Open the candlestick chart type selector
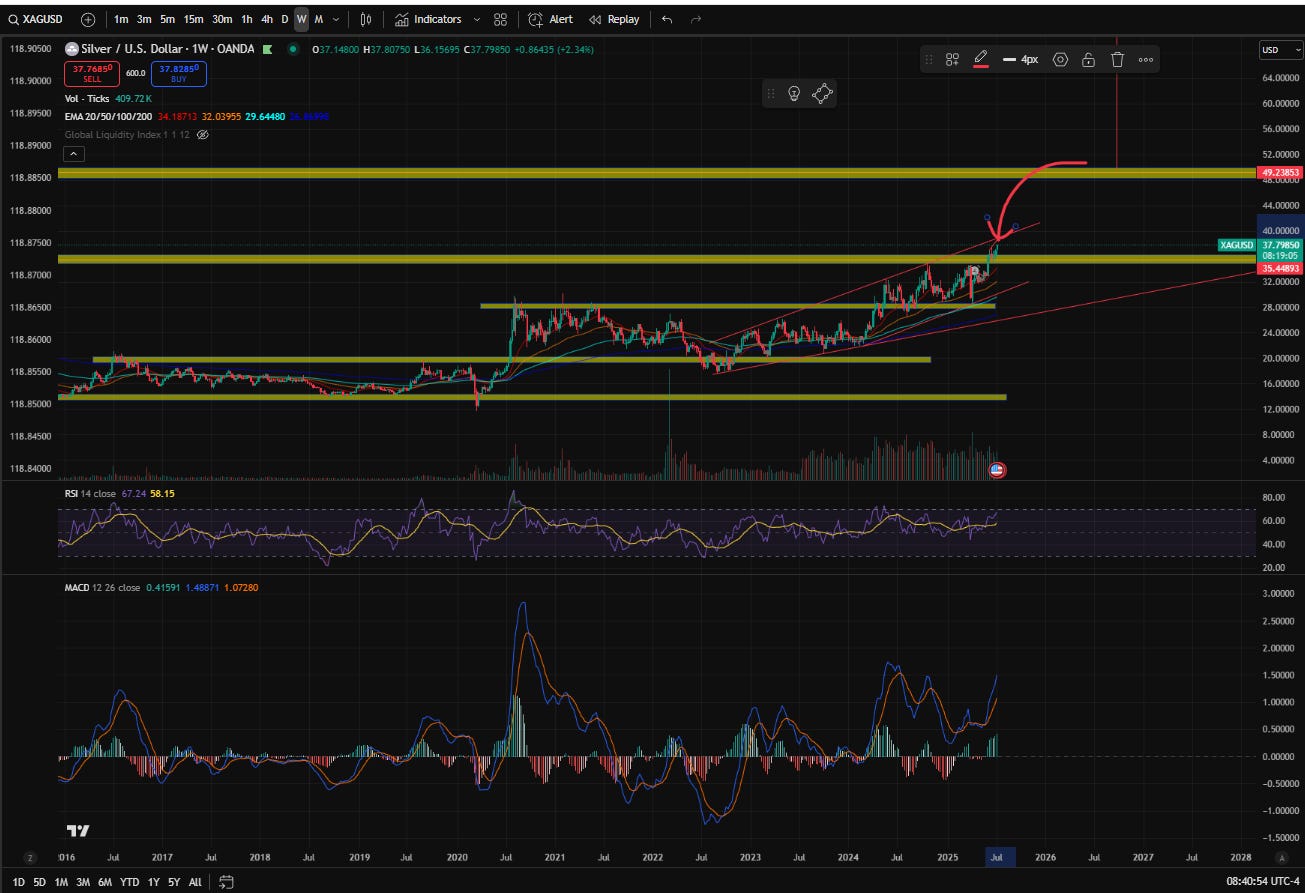Image resolution: width=1305 pixels, height=893 pixels. click(x=366, y=19)
